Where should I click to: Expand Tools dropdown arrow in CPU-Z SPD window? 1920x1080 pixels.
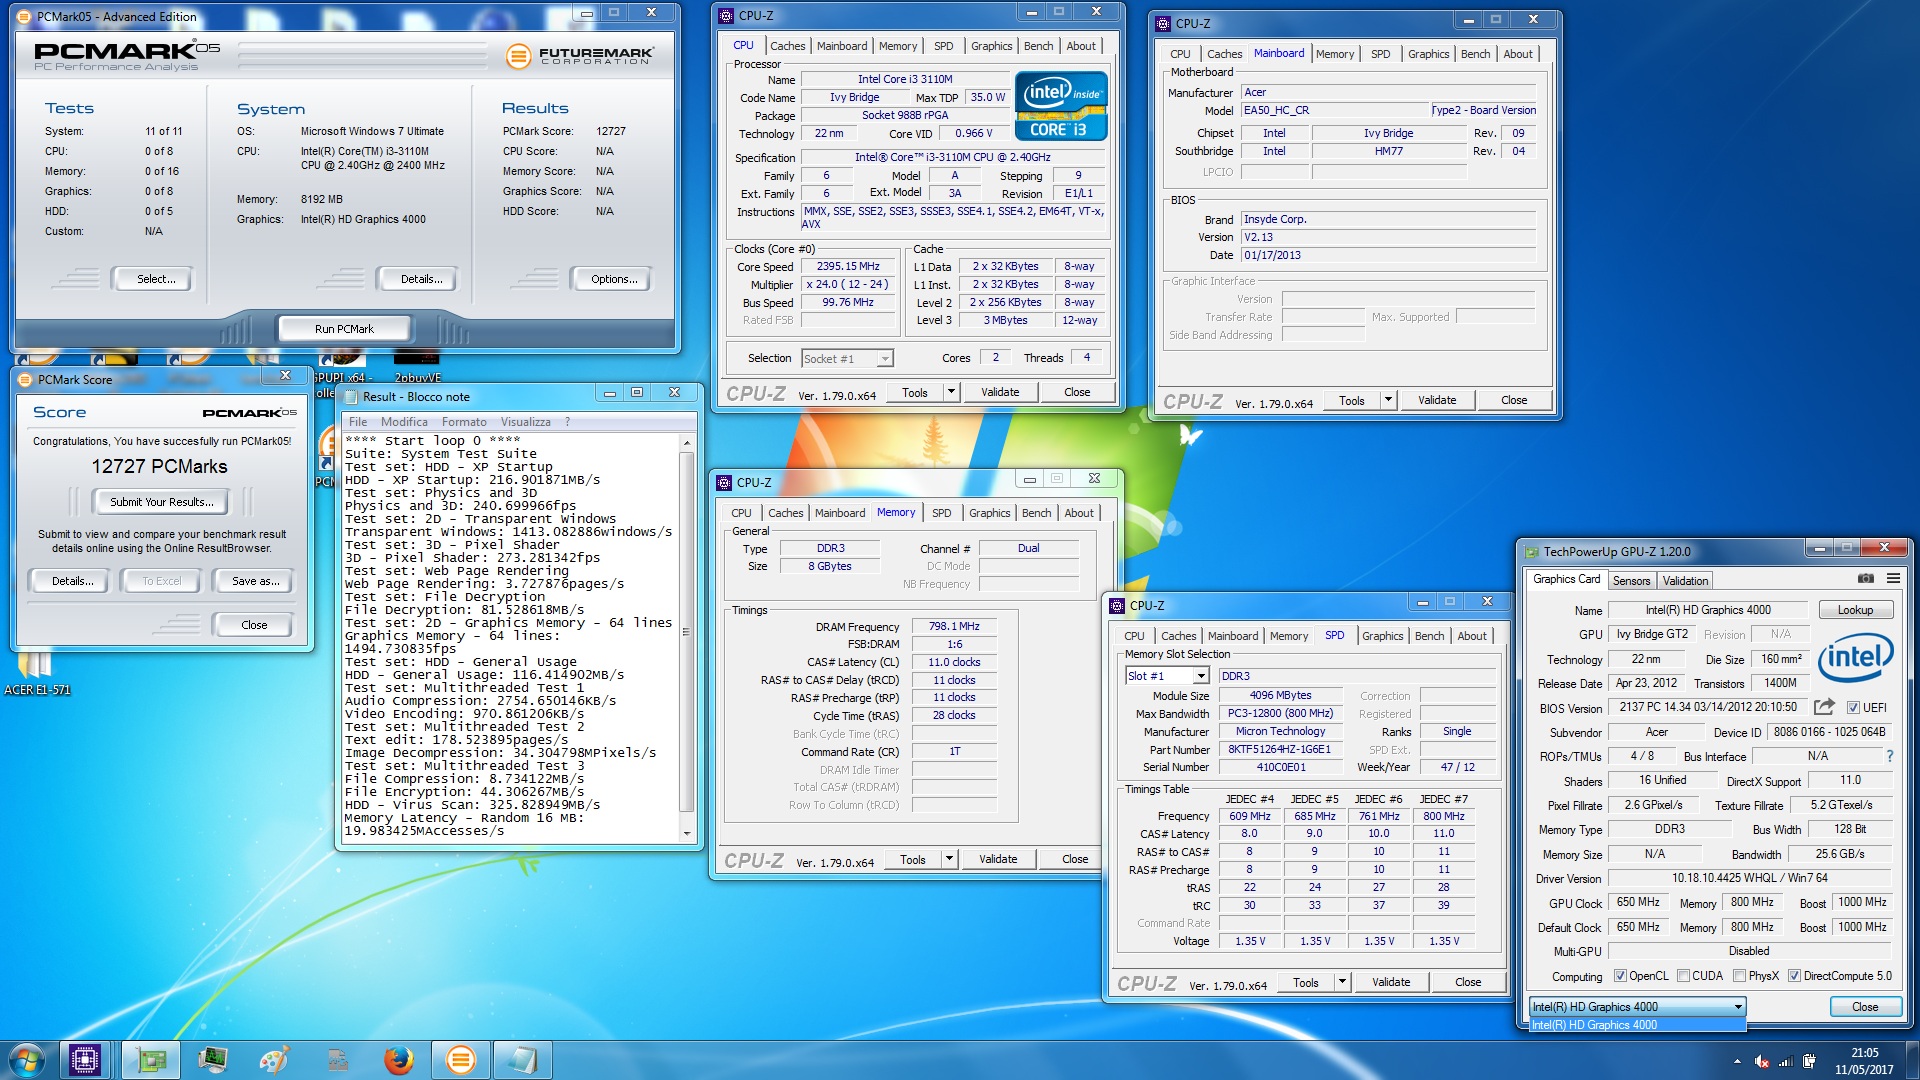(x=1342, y=982)
